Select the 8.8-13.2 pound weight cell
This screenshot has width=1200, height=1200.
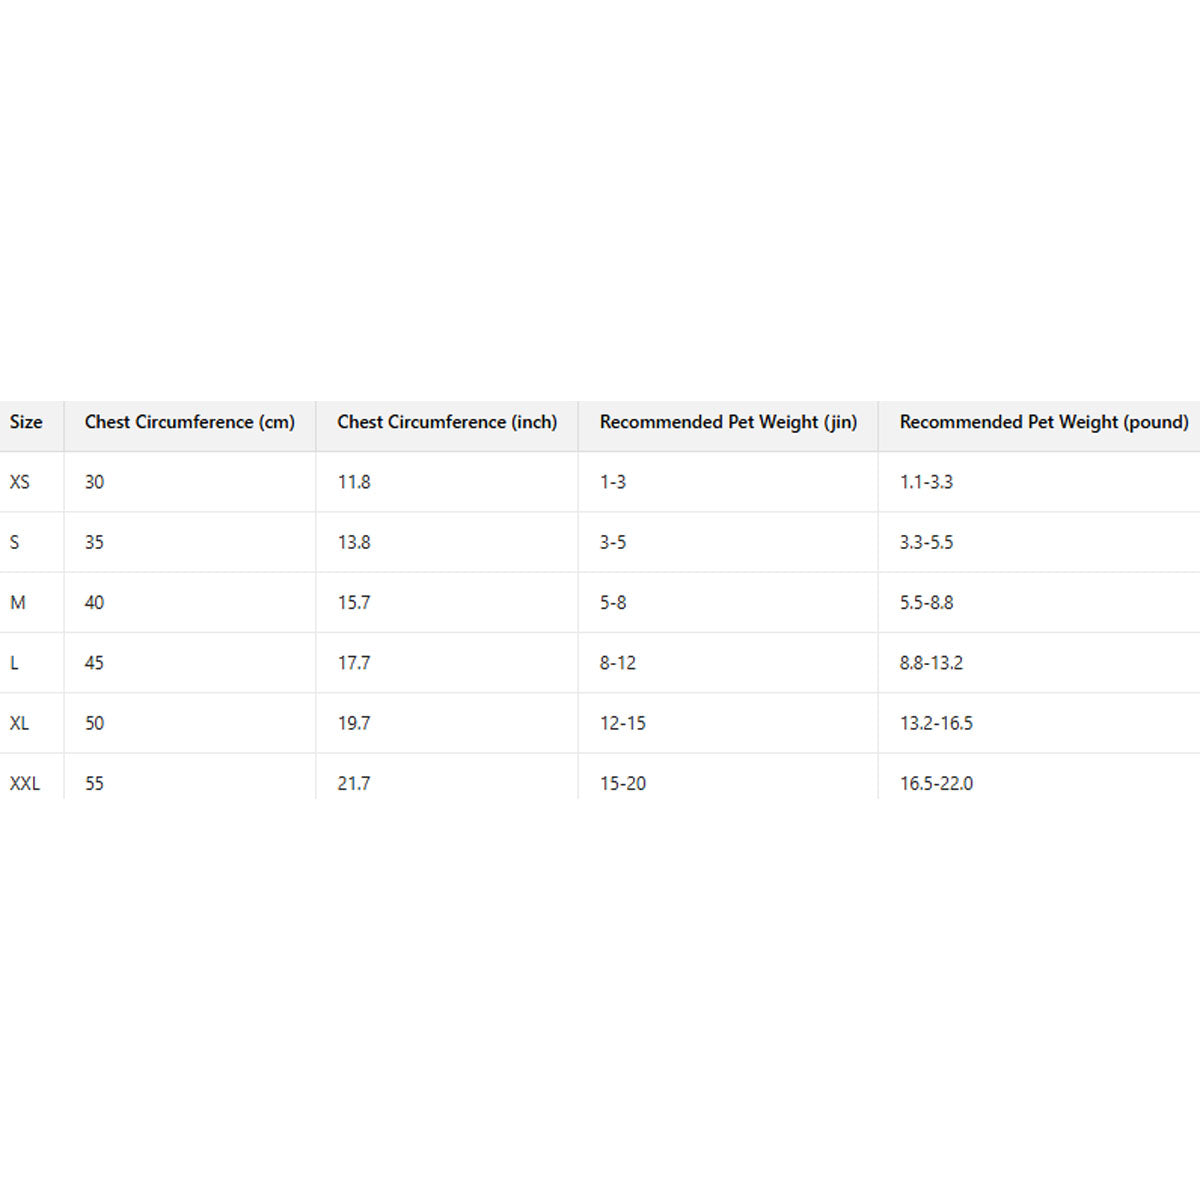(x=931, y=662)
